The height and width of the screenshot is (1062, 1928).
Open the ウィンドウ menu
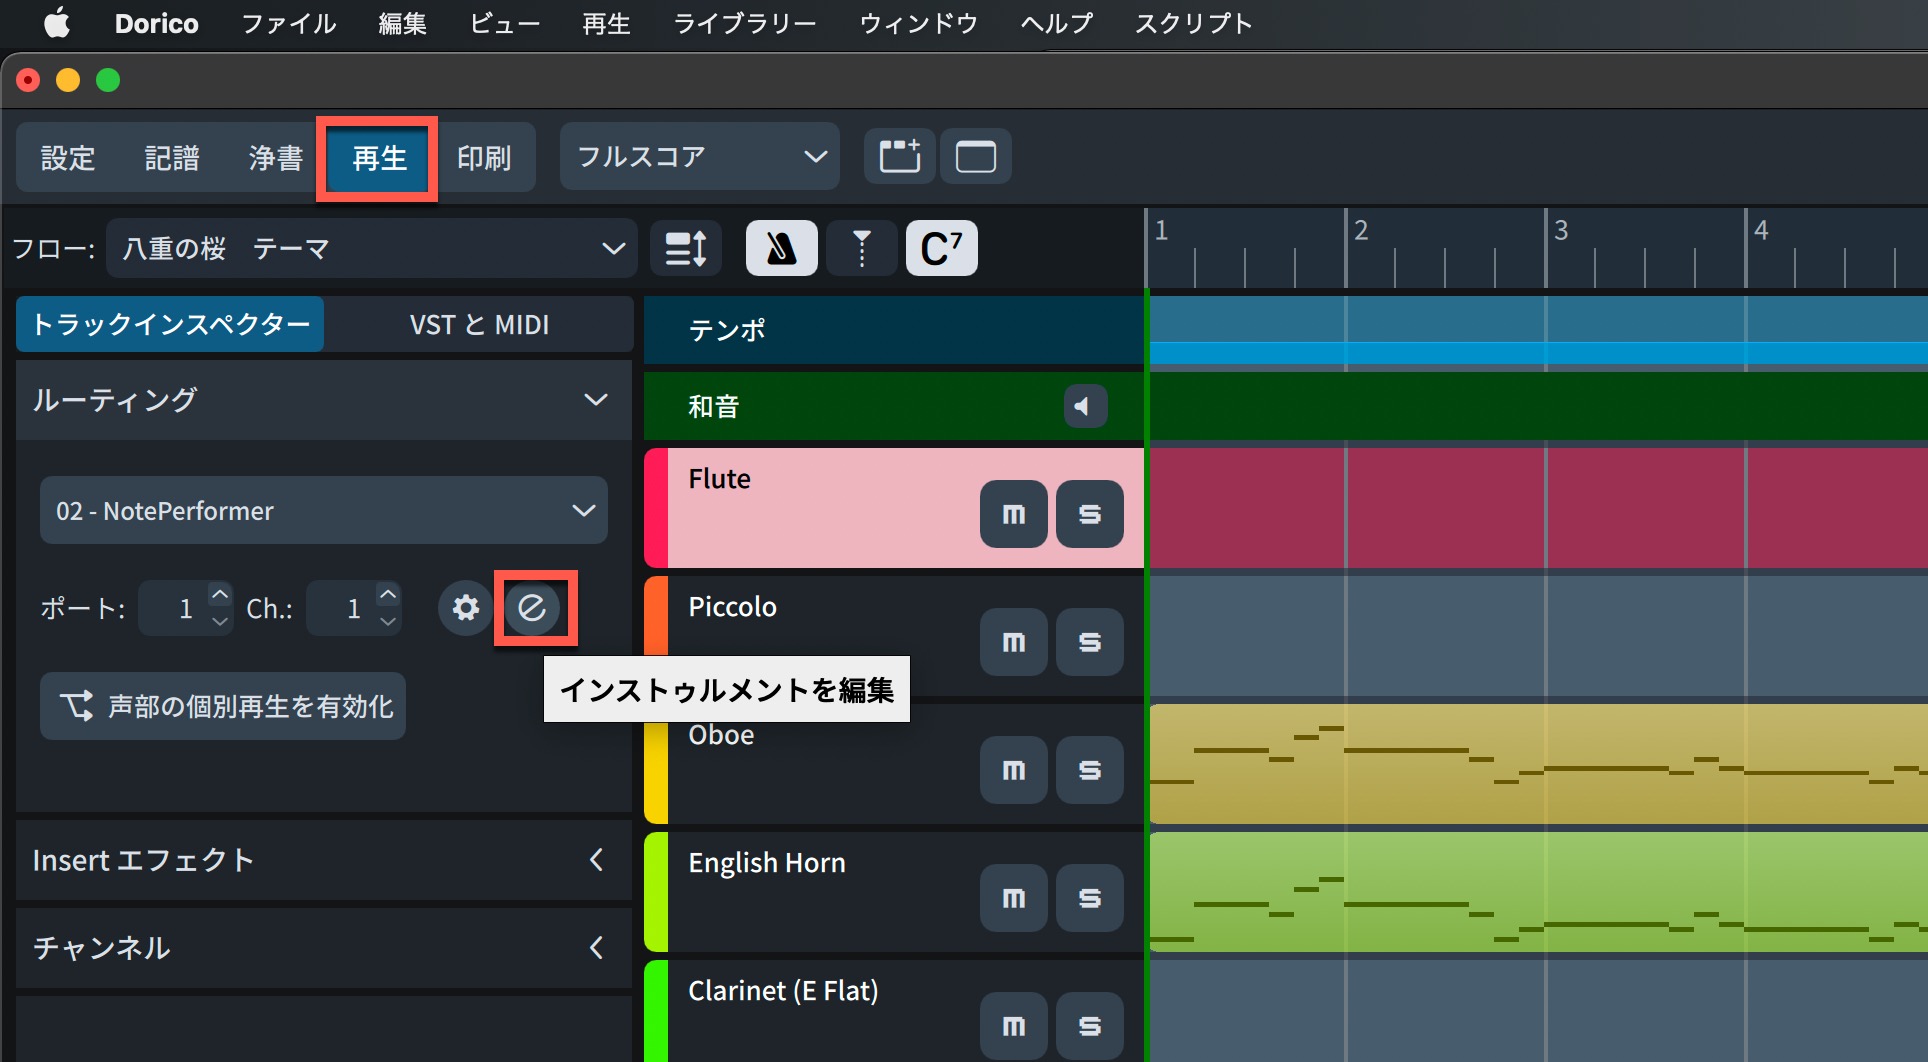(x=919, y=23)
